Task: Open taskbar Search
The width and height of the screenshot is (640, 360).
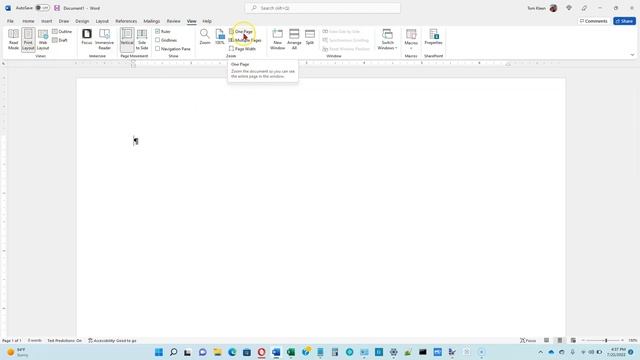Action: [173, 352]
